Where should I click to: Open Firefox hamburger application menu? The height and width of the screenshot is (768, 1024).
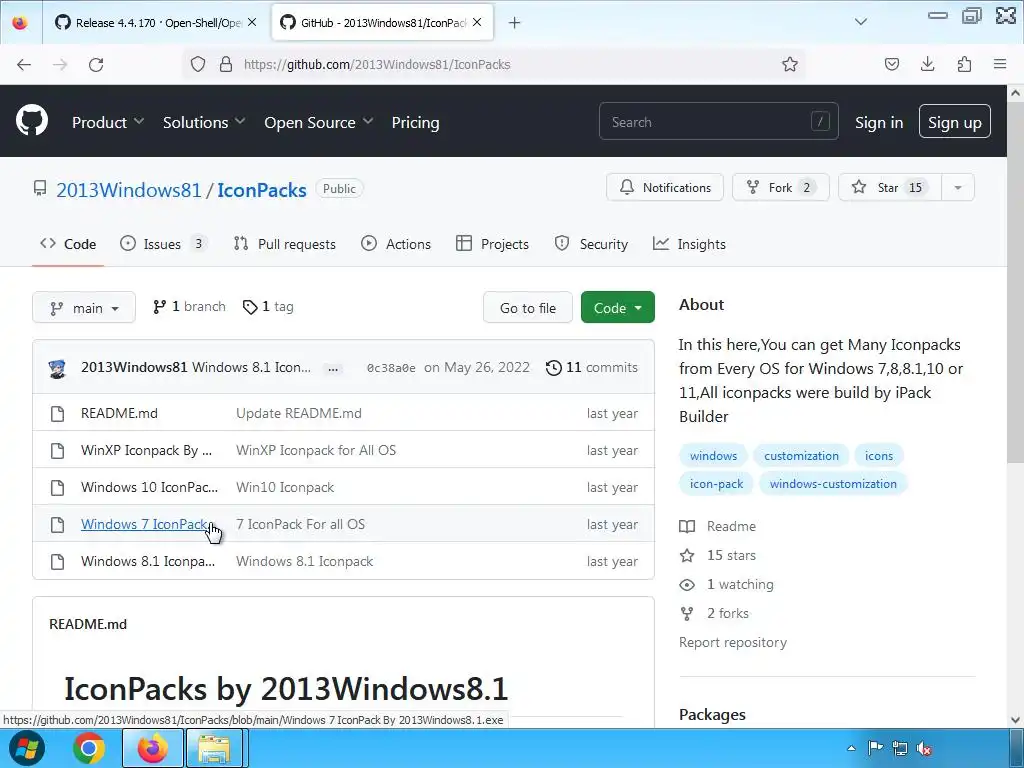[1000, 64]
